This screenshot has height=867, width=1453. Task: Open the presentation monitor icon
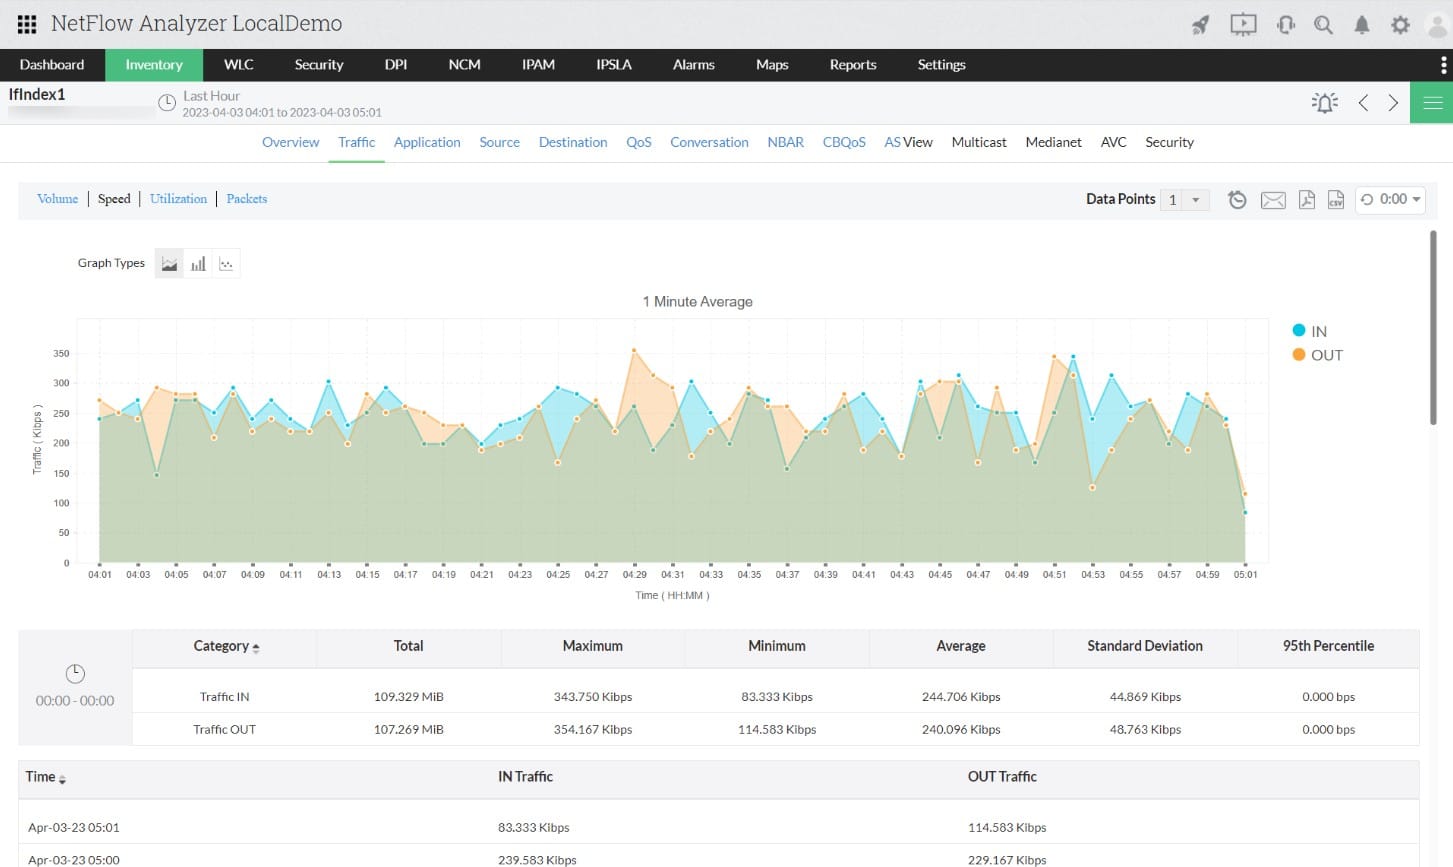click(1243, 25)
